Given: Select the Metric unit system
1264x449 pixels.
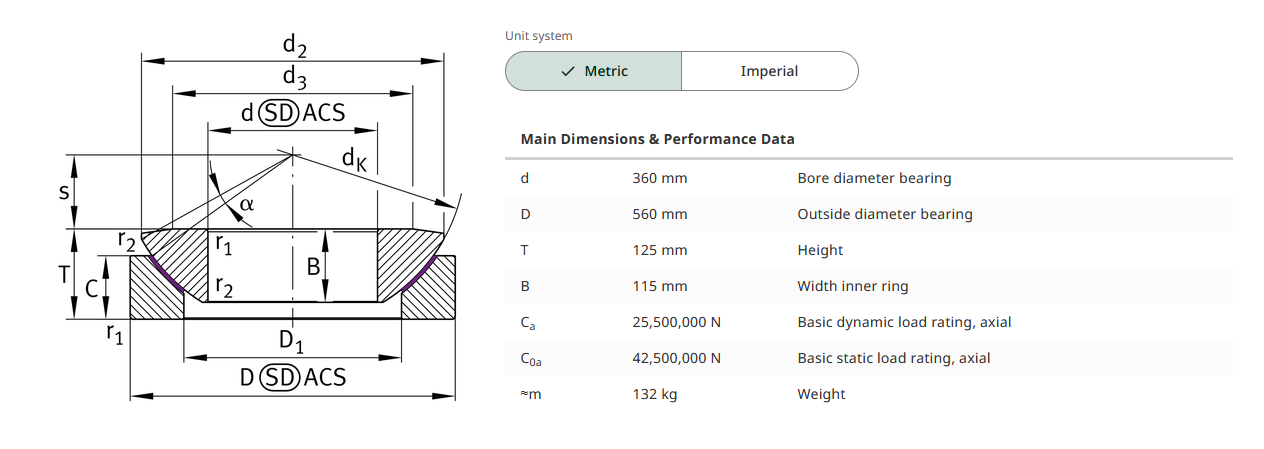Looking at the screenshot, I should (x=594, y=71).
